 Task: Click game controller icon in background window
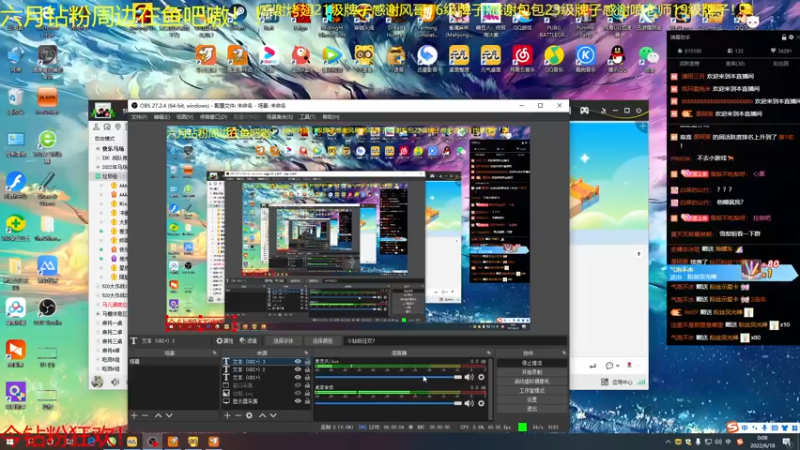585,110
